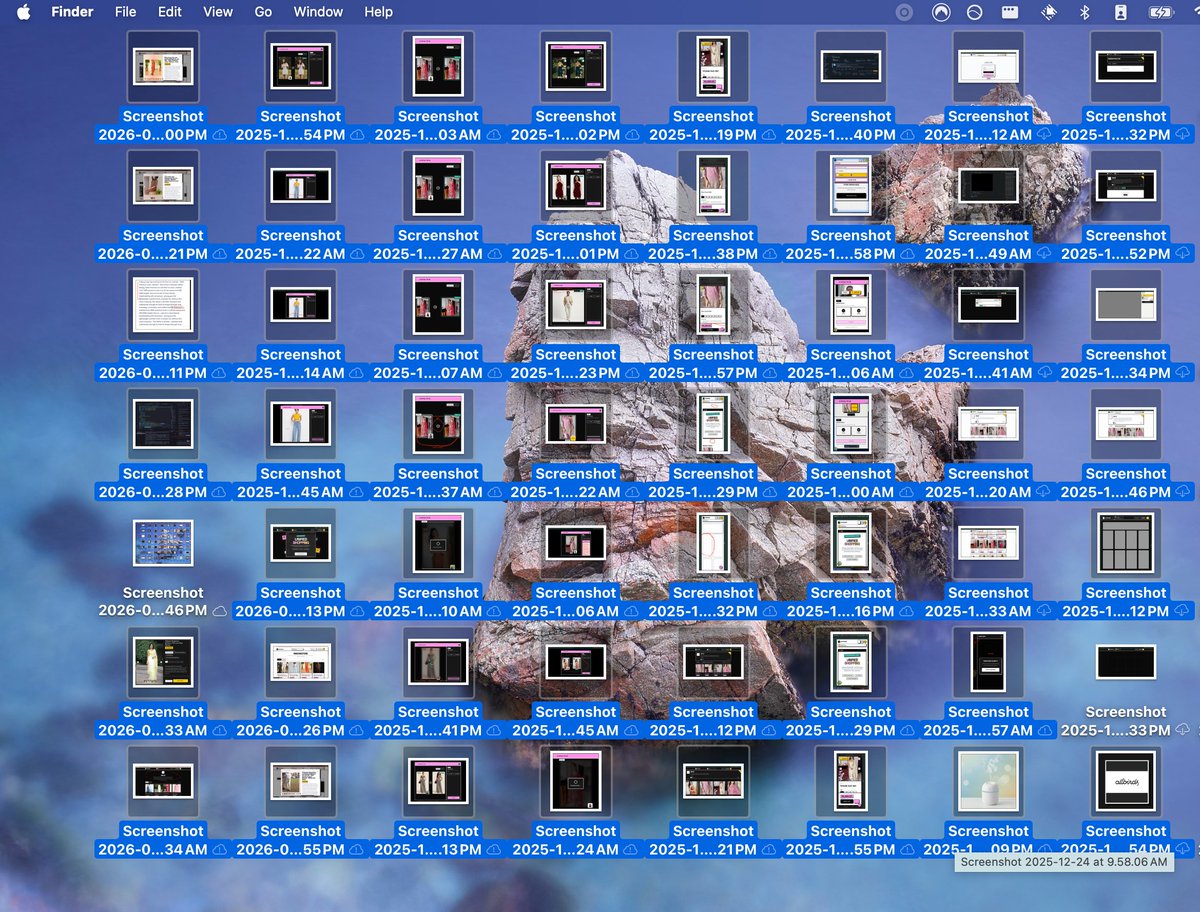Click the download cloud icon beside 2025-1....34 PM
Screen dimensions: 1200x912
tap(1182, 372)
